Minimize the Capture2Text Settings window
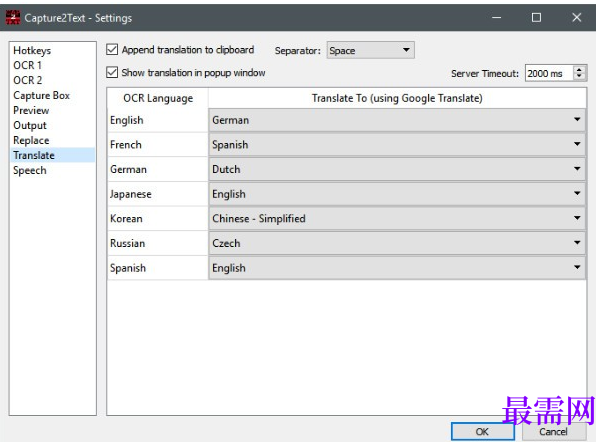This screenshot has height=442, width=614. point(497,18)
